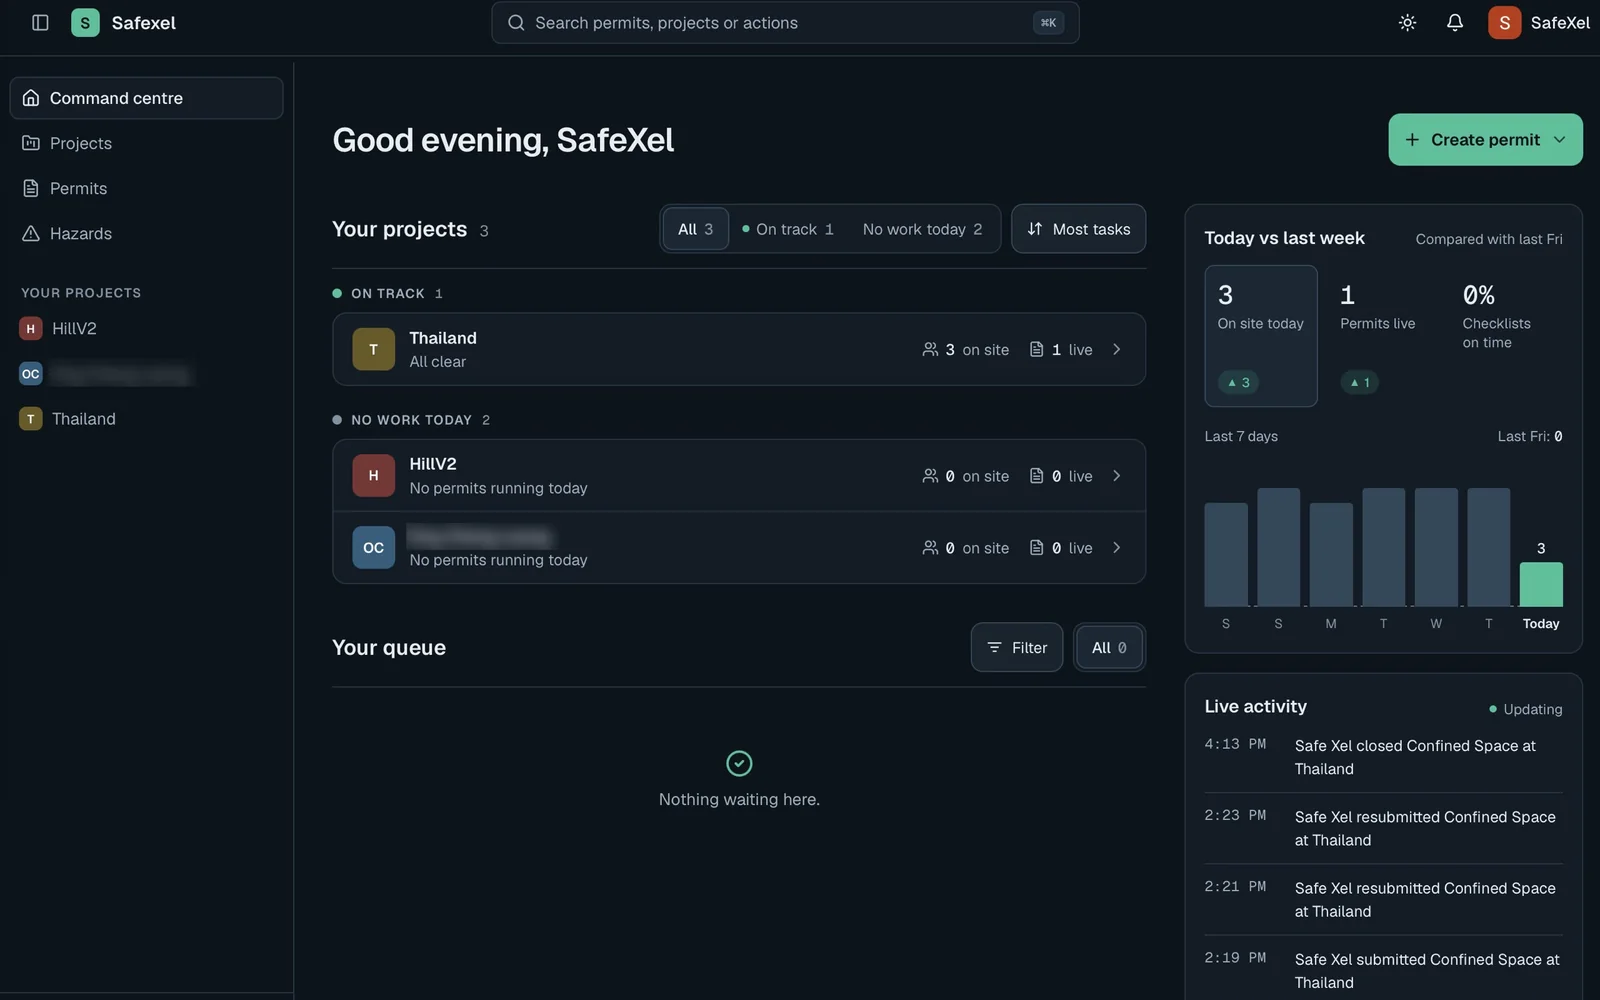Select the On site today stat card

tap(1260, 336)
